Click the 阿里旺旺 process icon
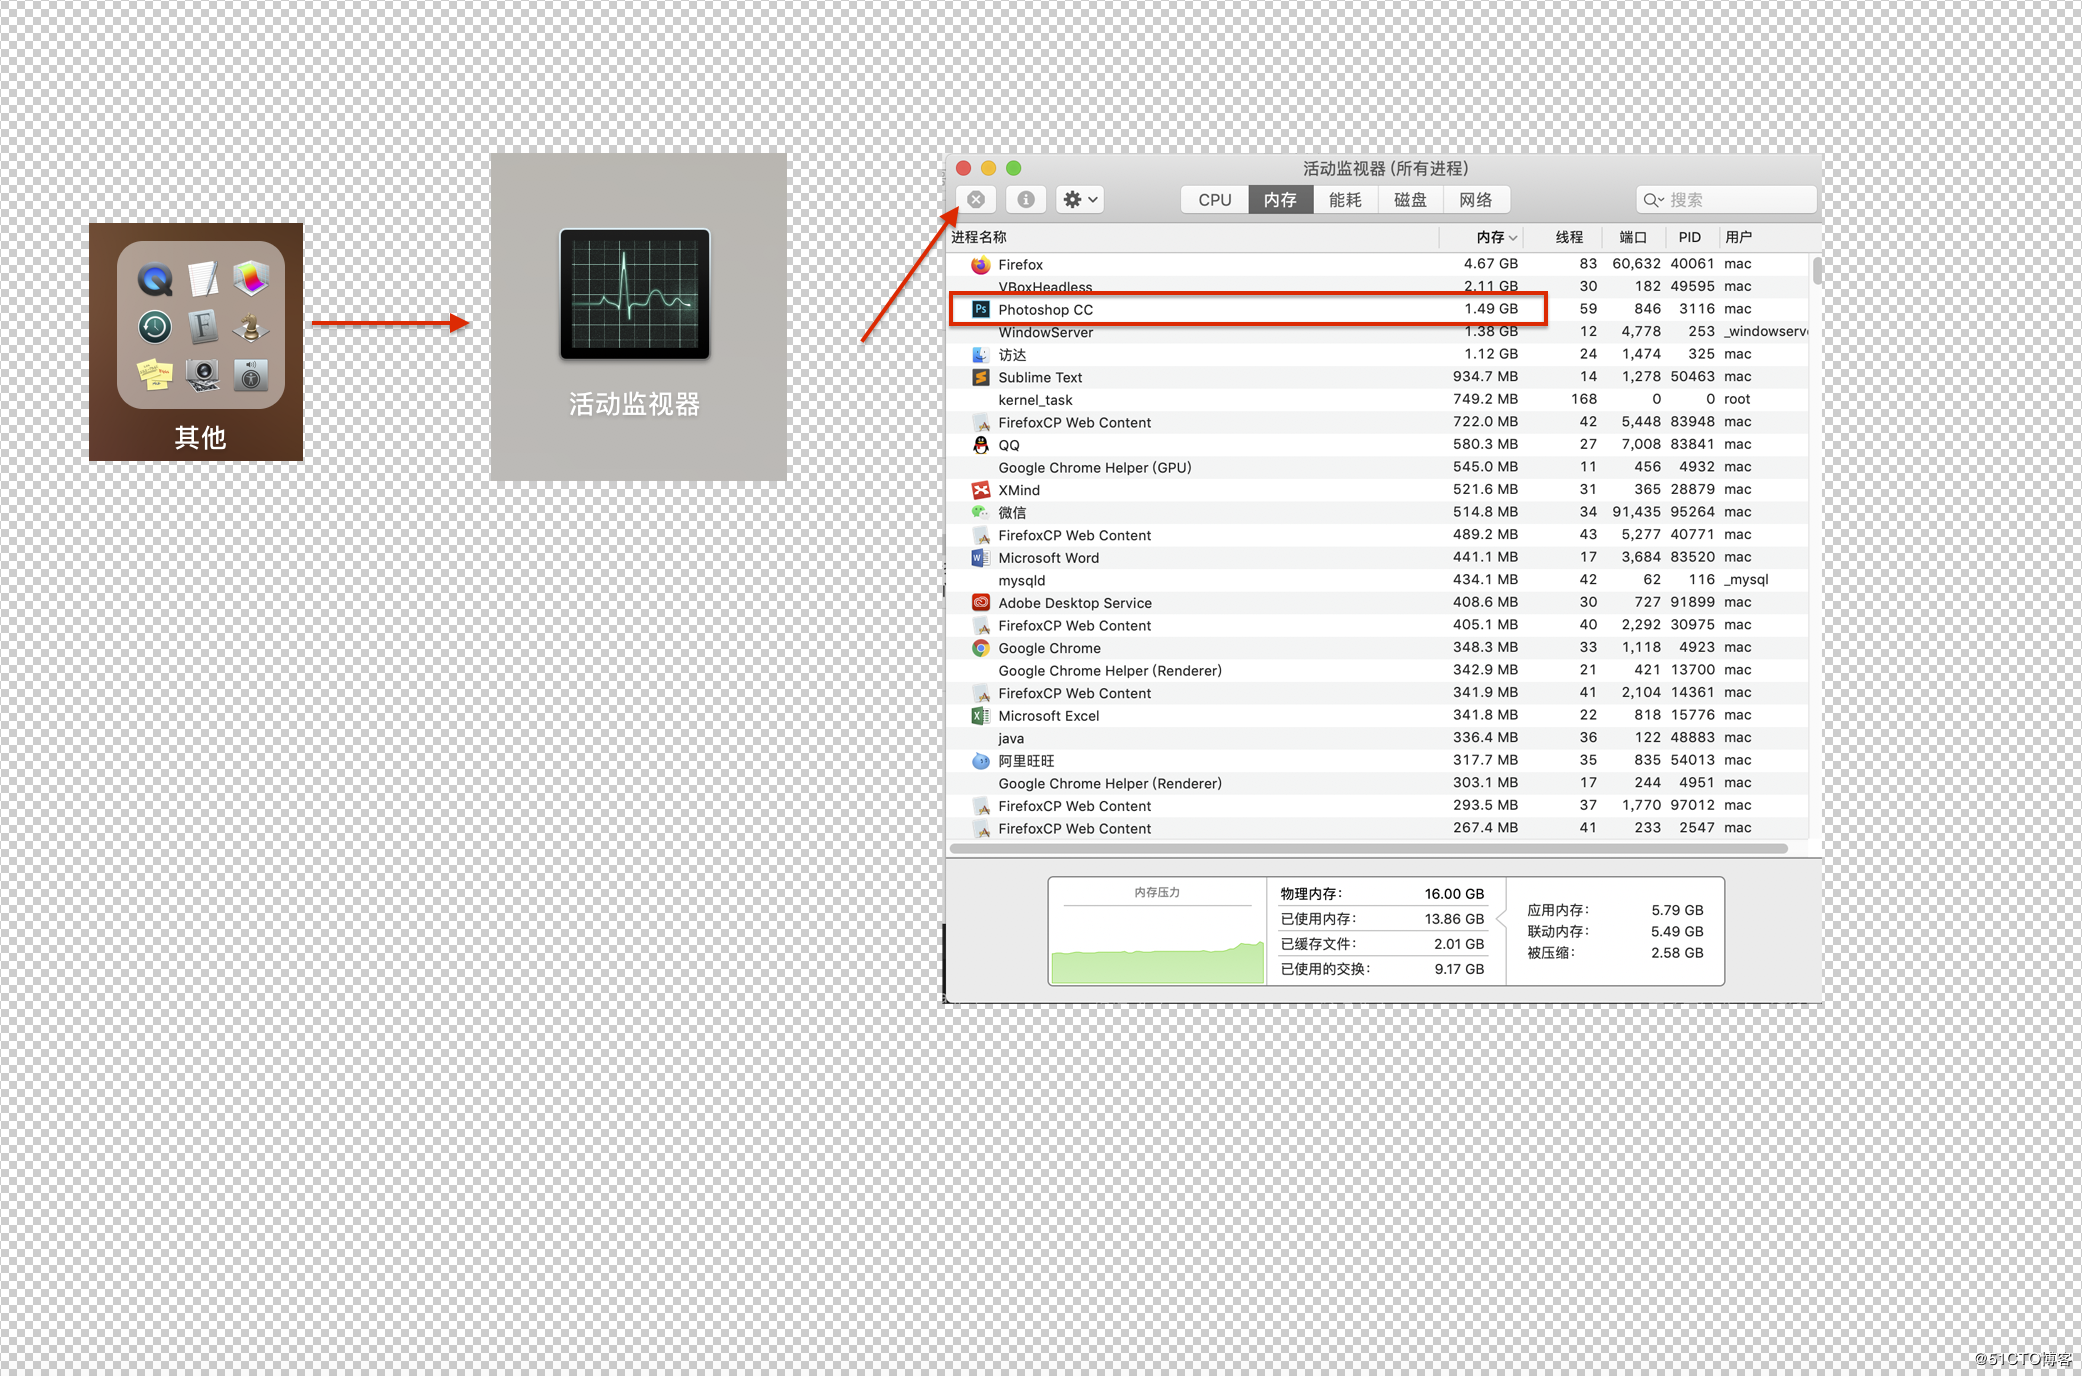 (x=980, y=761)
